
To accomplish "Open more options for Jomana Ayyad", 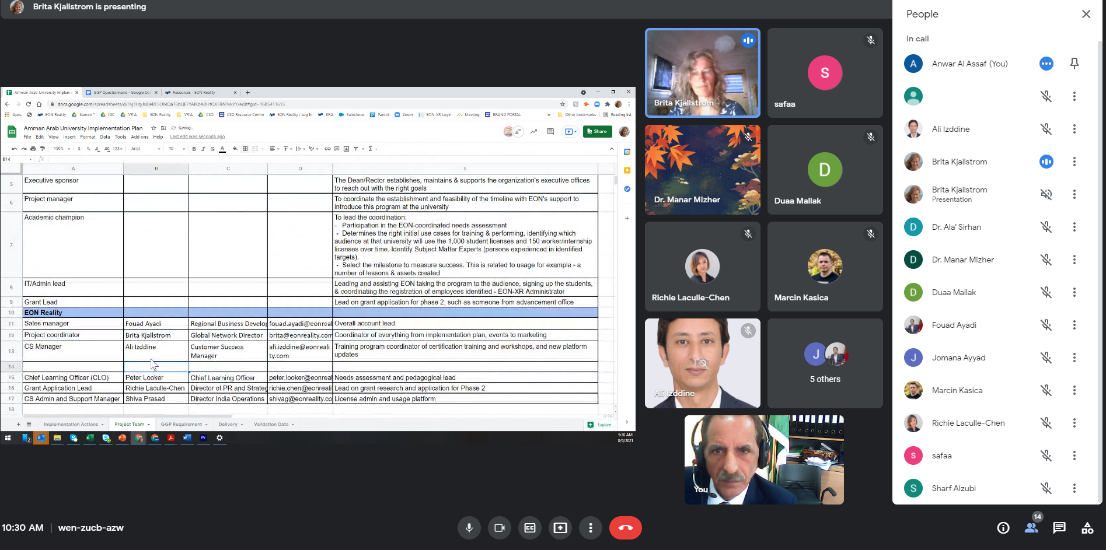I will [x=1074, y=358].
